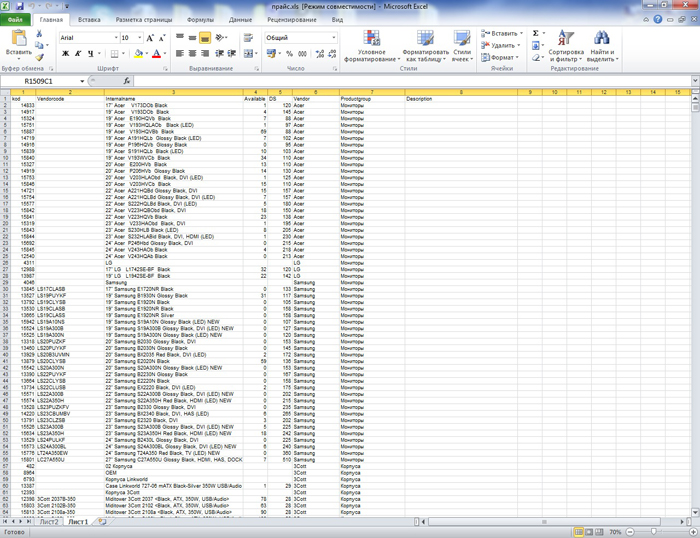The width and height of the screenshot is (700, 538).
Task: Toggle italic (К) formatting
Action: tap(78, 54)
